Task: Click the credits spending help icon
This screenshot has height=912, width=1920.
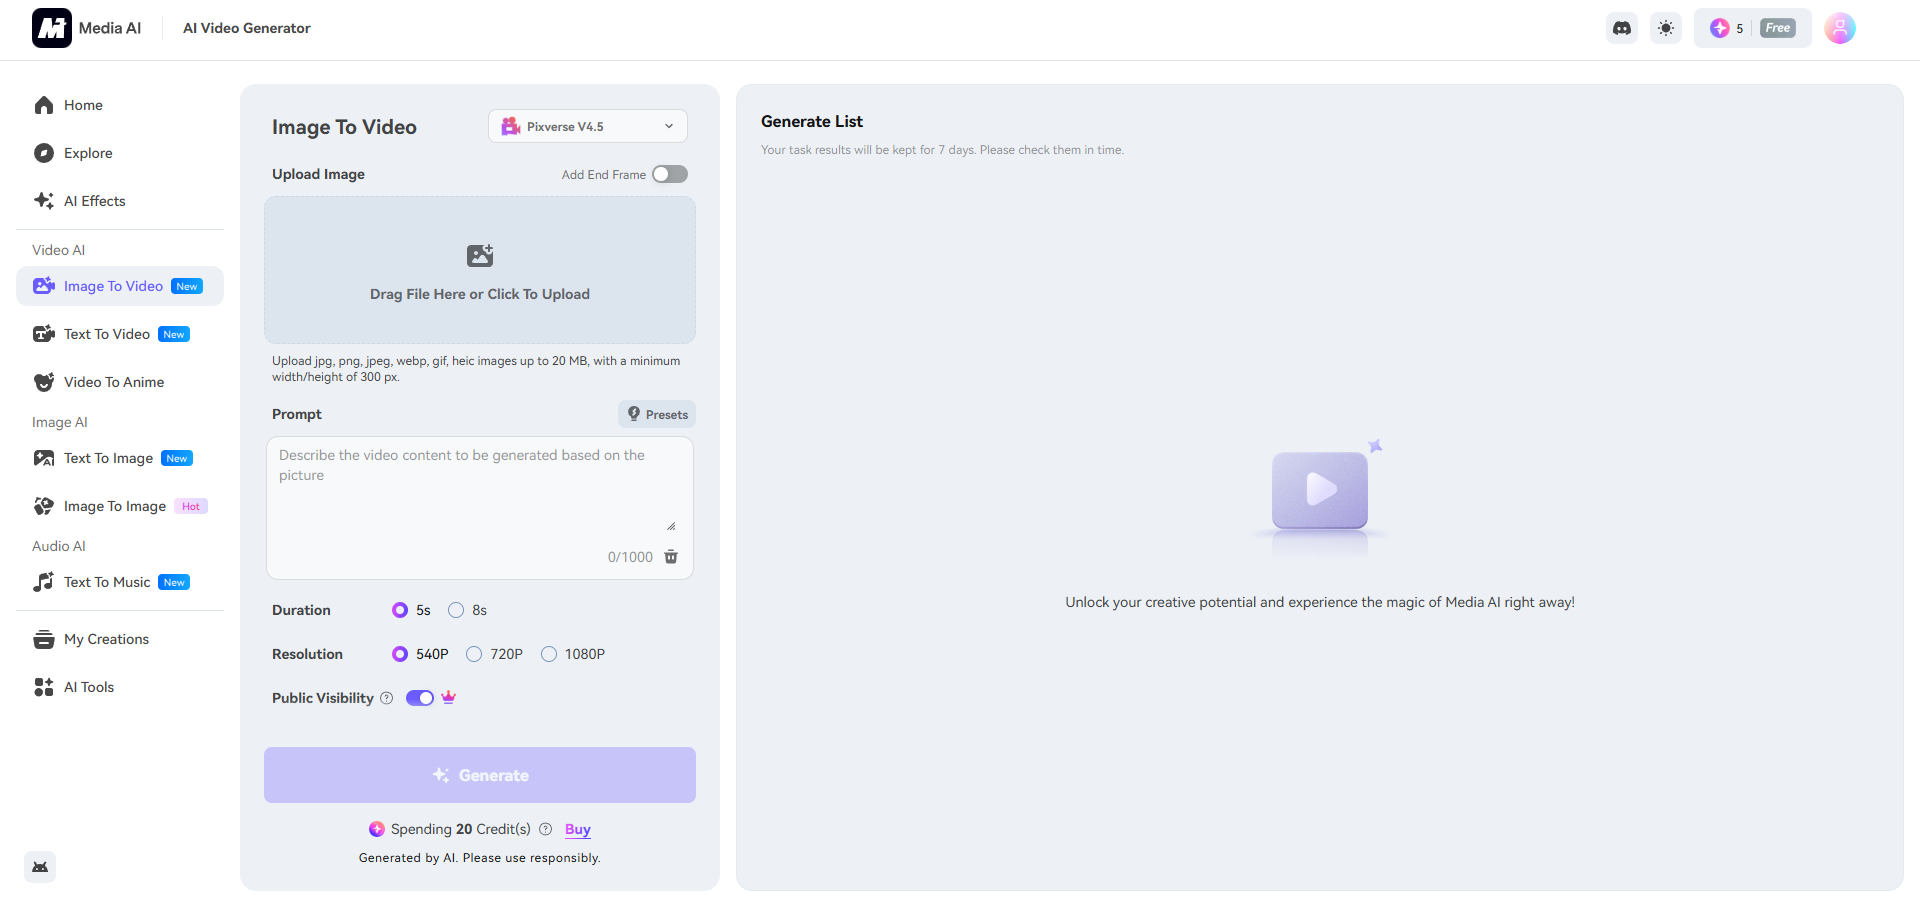Action: (x=546, y=829)
